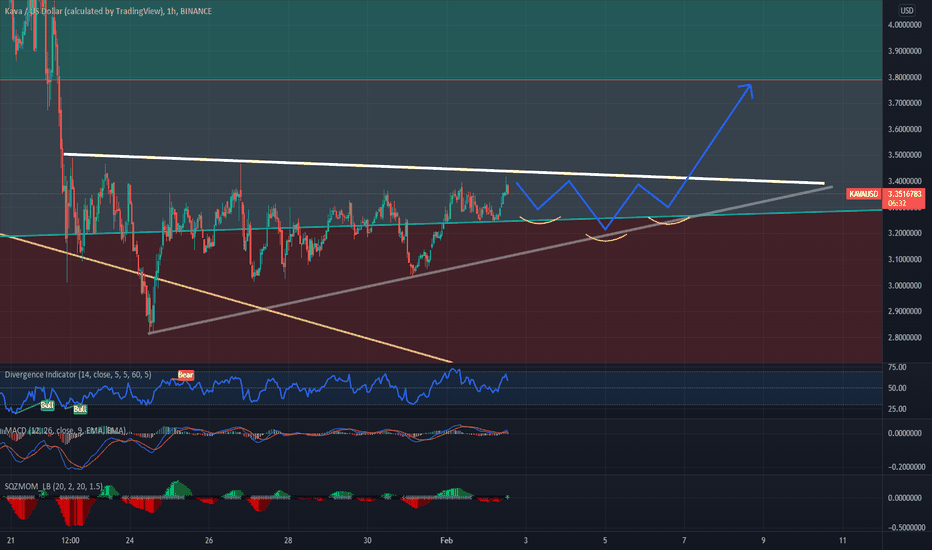Select the gray ascending trendline
The width and height of the screenshot is (932, 550).
coord(490,260)
